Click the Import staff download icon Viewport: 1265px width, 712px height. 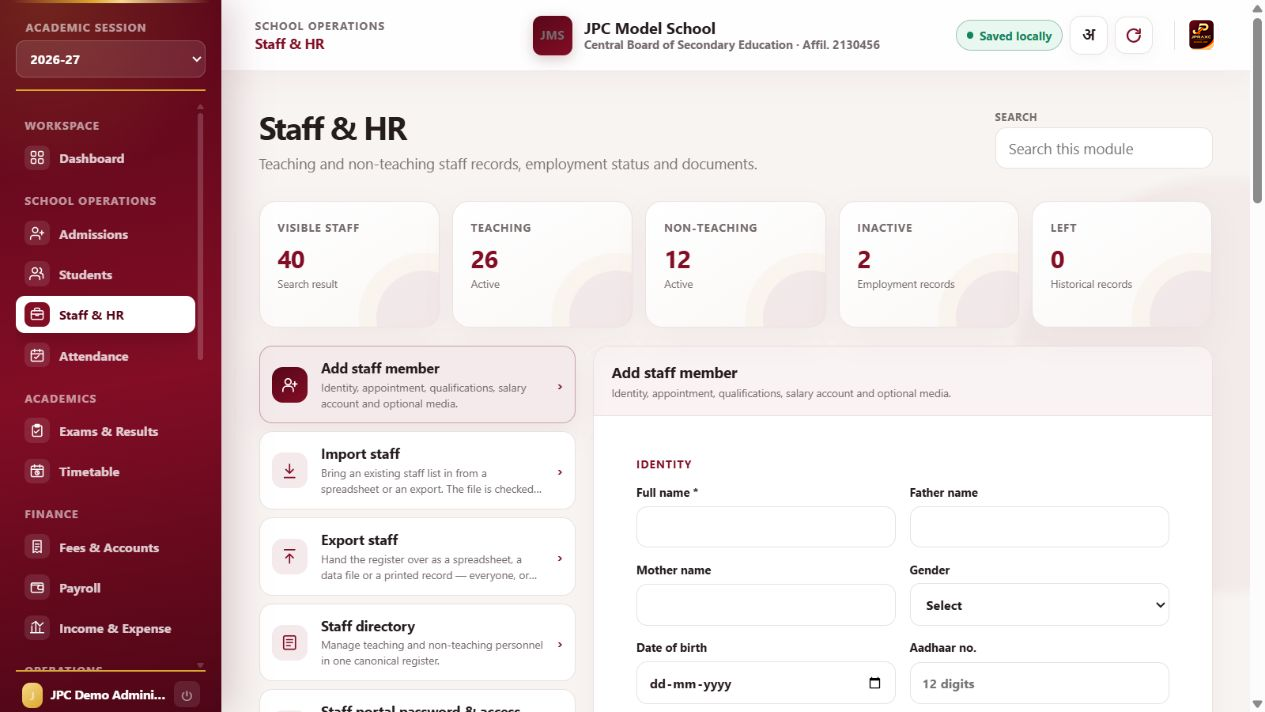tap(290, 471)
